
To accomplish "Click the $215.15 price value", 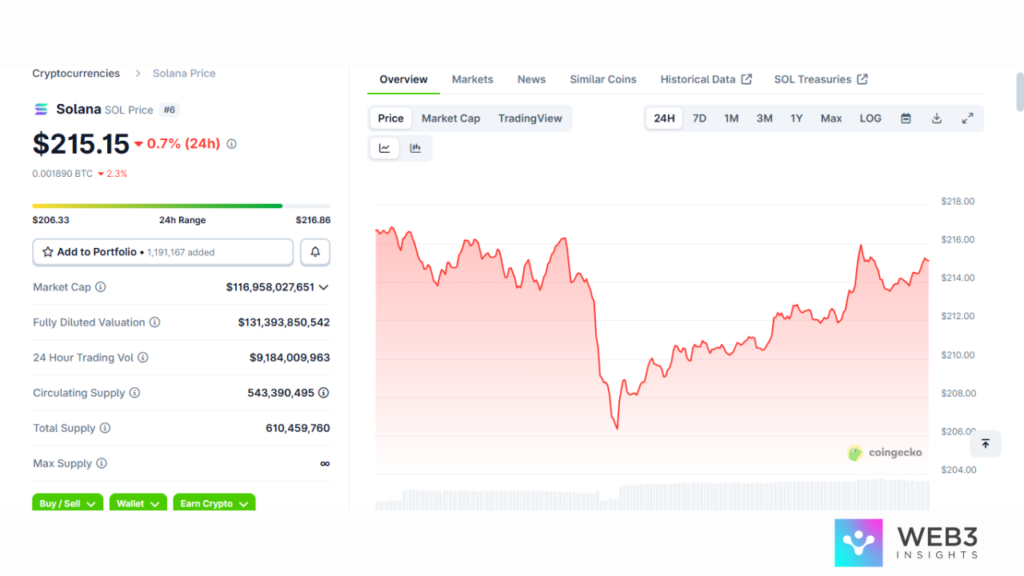I will [x=81, y=144].
